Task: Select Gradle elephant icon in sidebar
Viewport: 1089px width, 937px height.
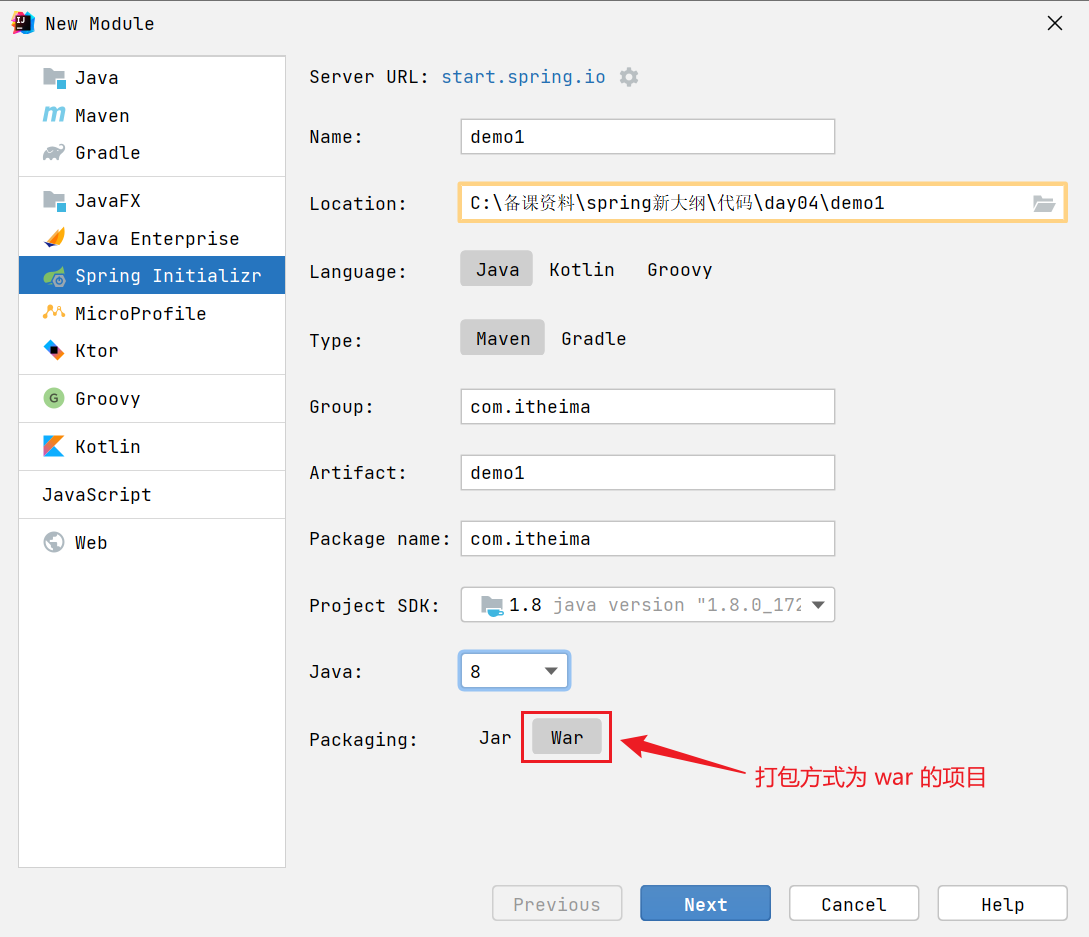Action: coord(54,152)
